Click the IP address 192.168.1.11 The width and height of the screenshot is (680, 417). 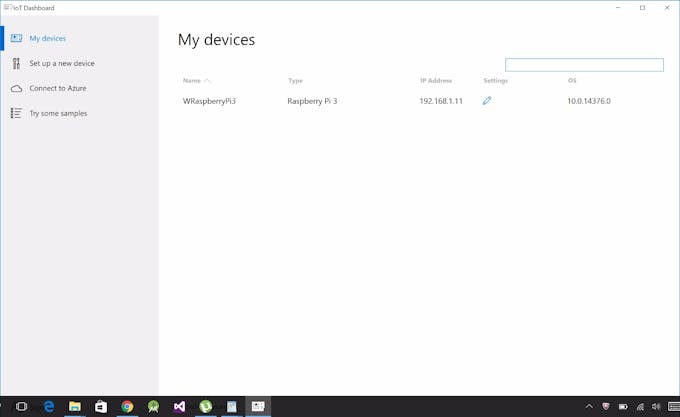(441, 101)
